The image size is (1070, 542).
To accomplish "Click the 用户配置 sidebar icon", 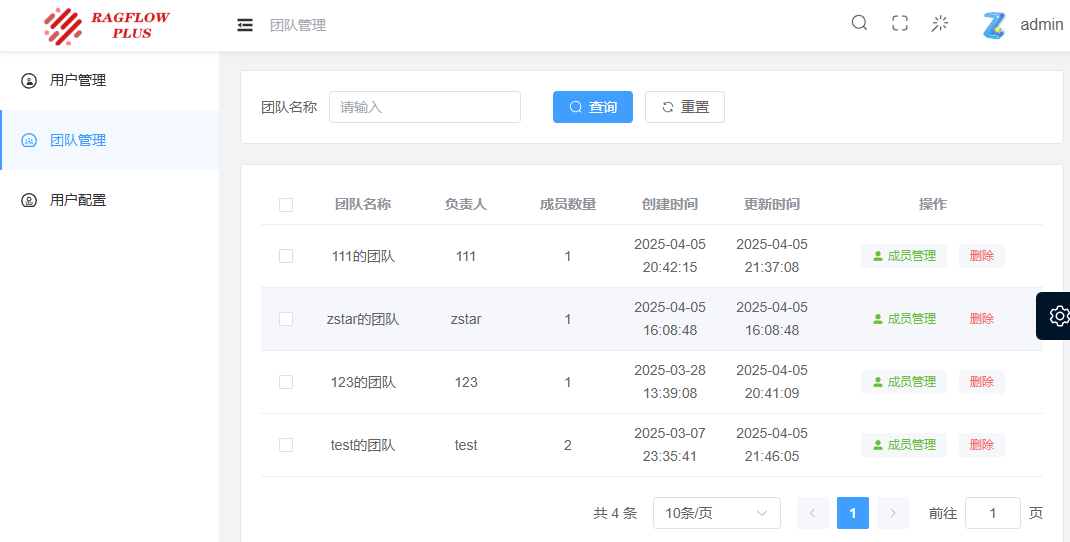I will [x=29, y=201].
